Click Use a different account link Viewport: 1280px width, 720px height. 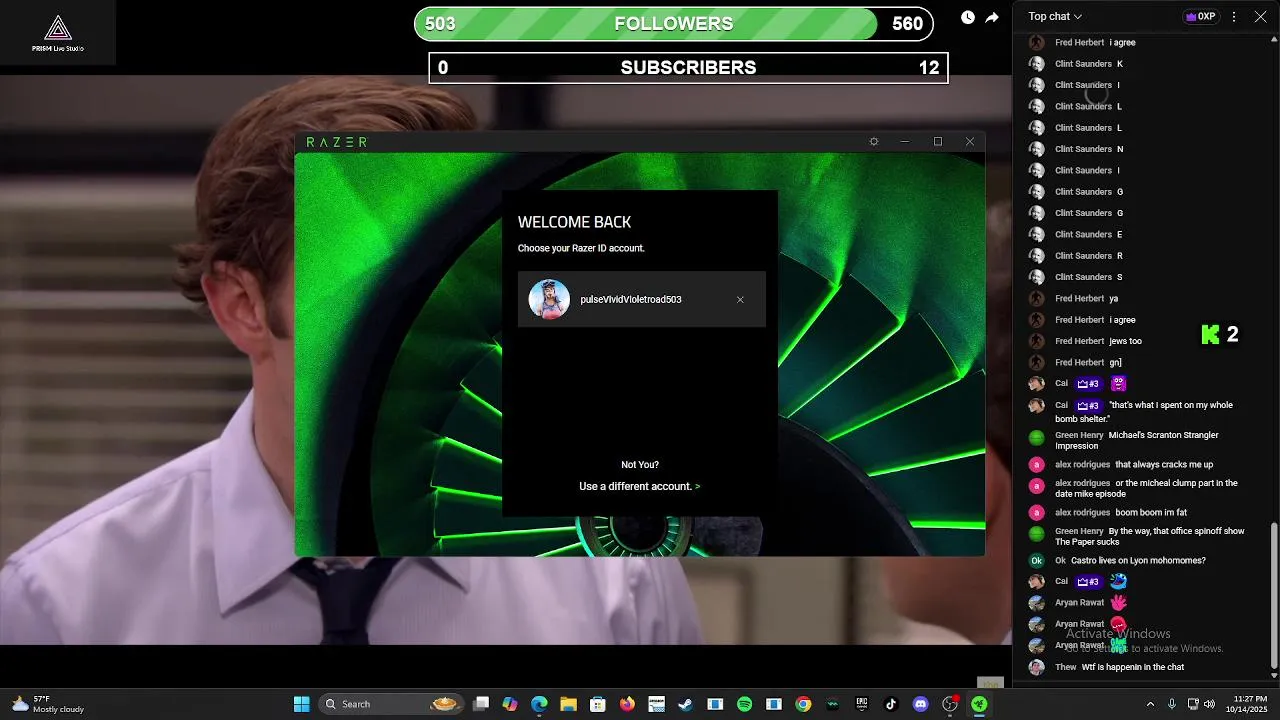pyautogui.click(x=639, y=486)
